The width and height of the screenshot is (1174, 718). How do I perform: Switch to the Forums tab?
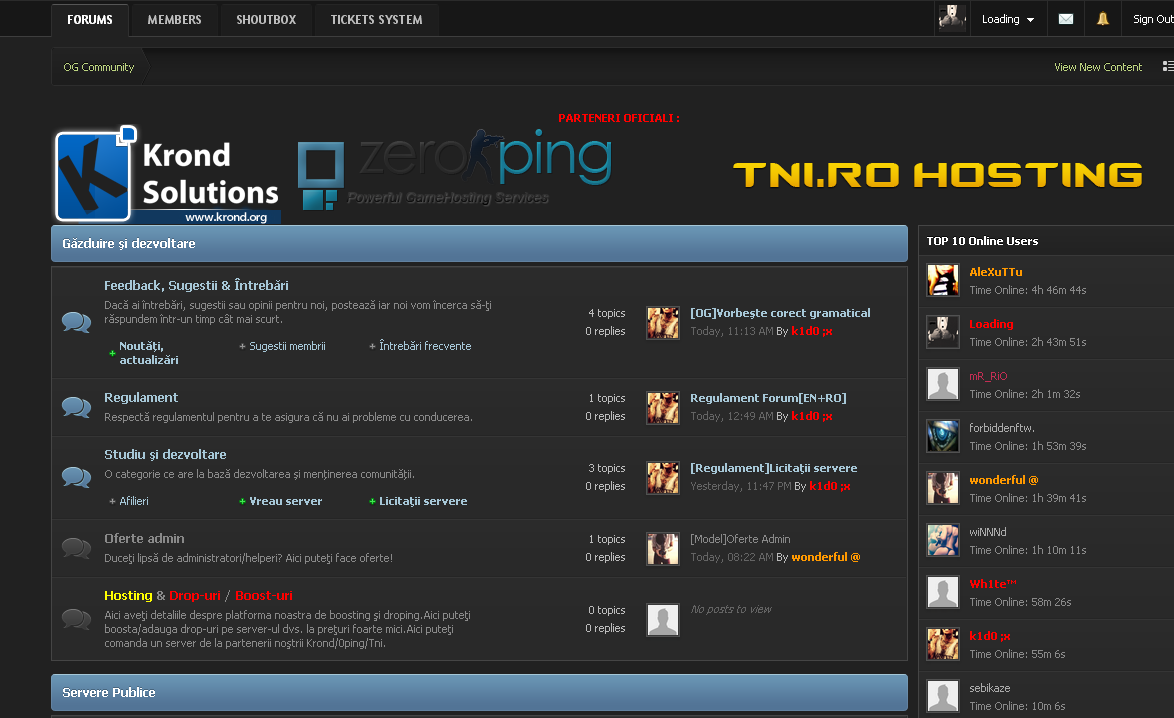pyautogui.click(x=90, y=19)
